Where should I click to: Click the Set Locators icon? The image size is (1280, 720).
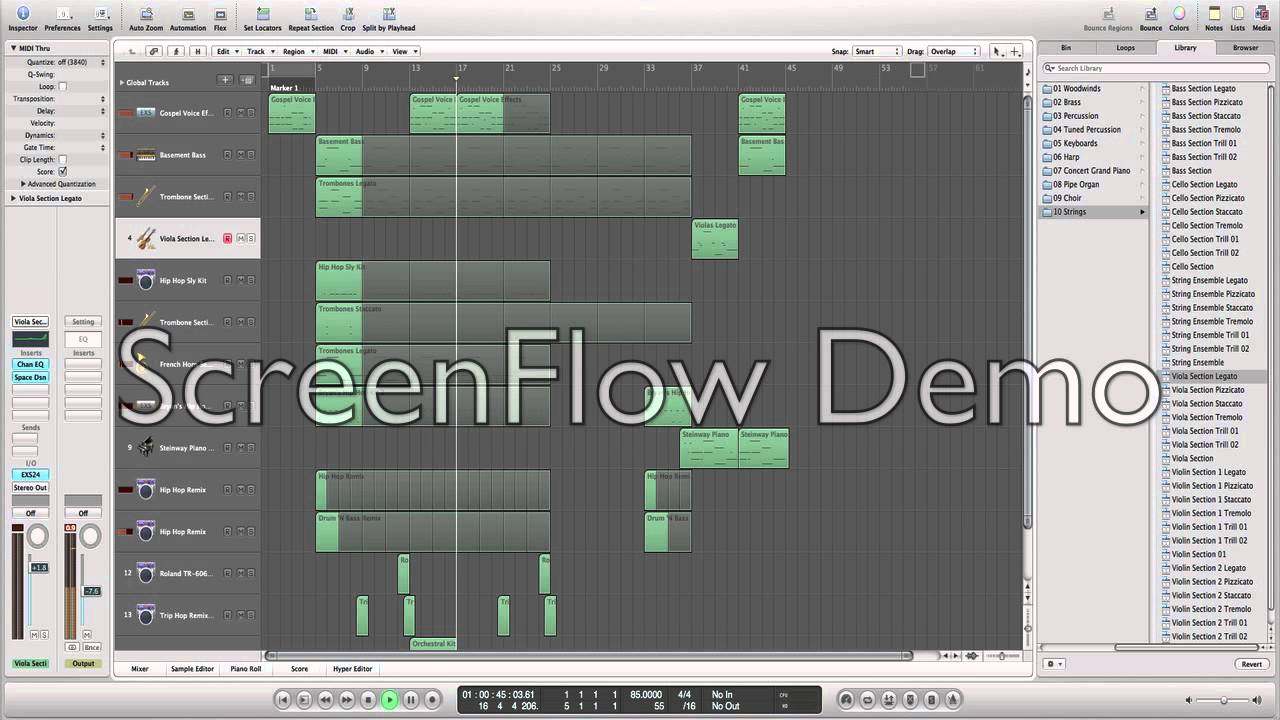click(263, 17)
